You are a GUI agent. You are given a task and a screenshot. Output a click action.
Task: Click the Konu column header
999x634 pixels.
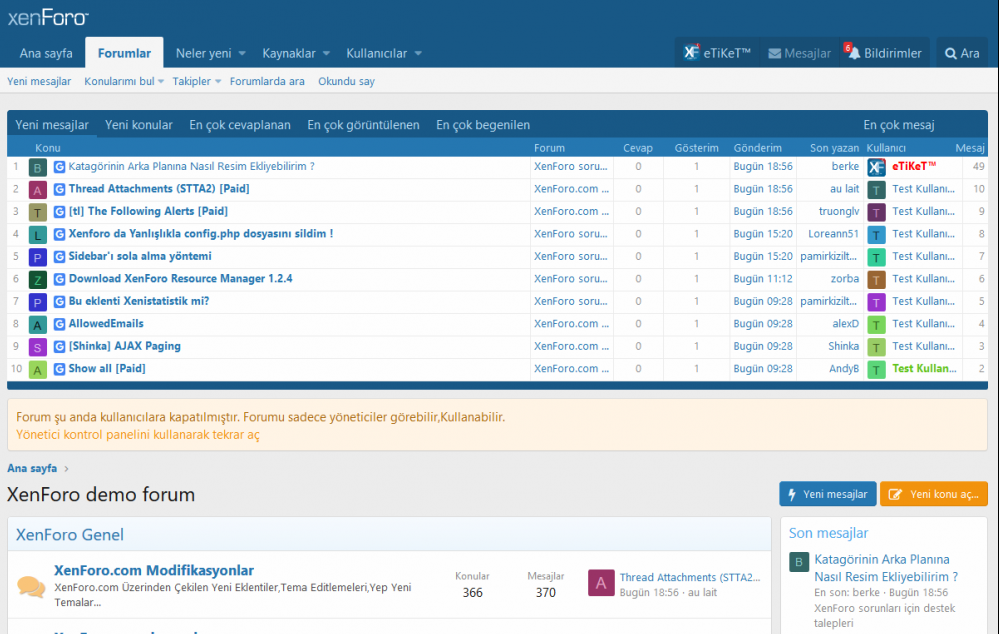point(48,148)
